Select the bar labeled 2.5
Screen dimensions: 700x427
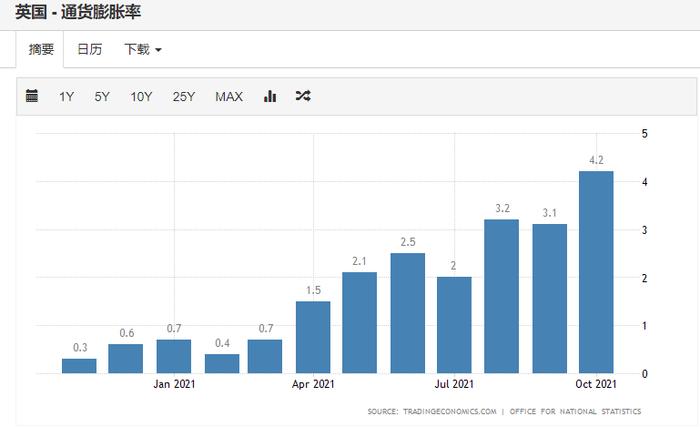pos(408,313)
